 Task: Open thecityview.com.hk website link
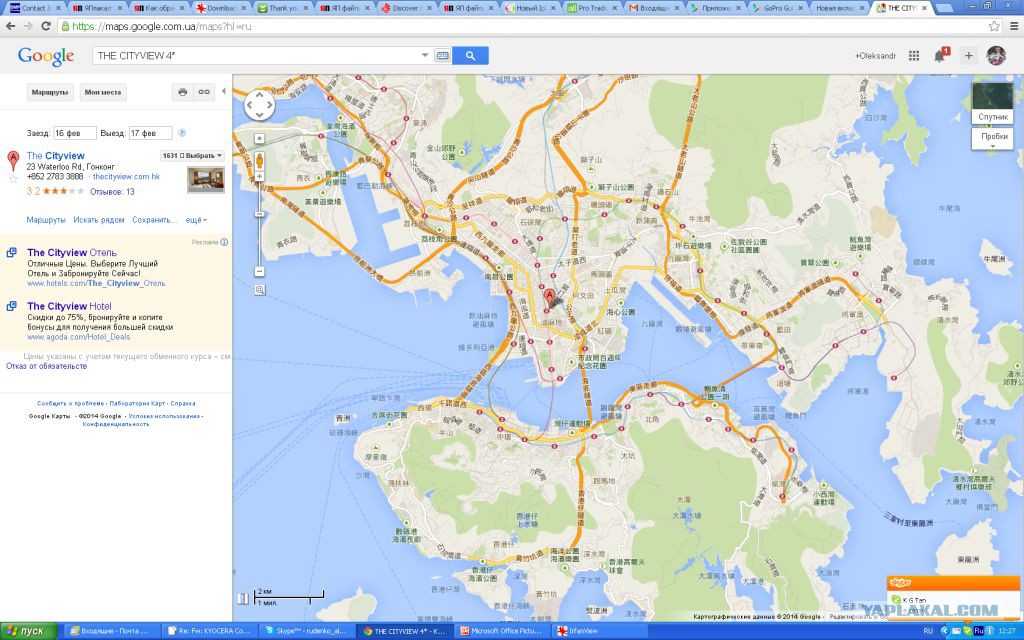[x=126, y=176]
